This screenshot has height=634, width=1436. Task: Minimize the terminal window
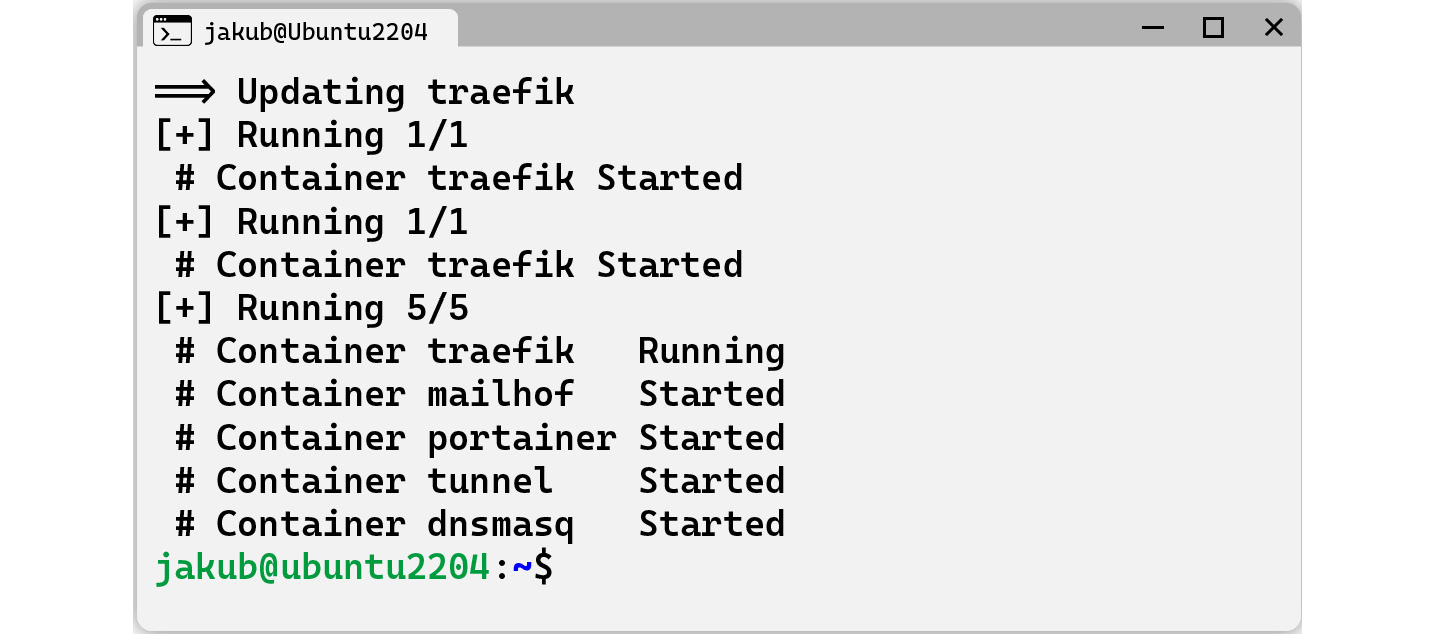tap(1152, 28)
